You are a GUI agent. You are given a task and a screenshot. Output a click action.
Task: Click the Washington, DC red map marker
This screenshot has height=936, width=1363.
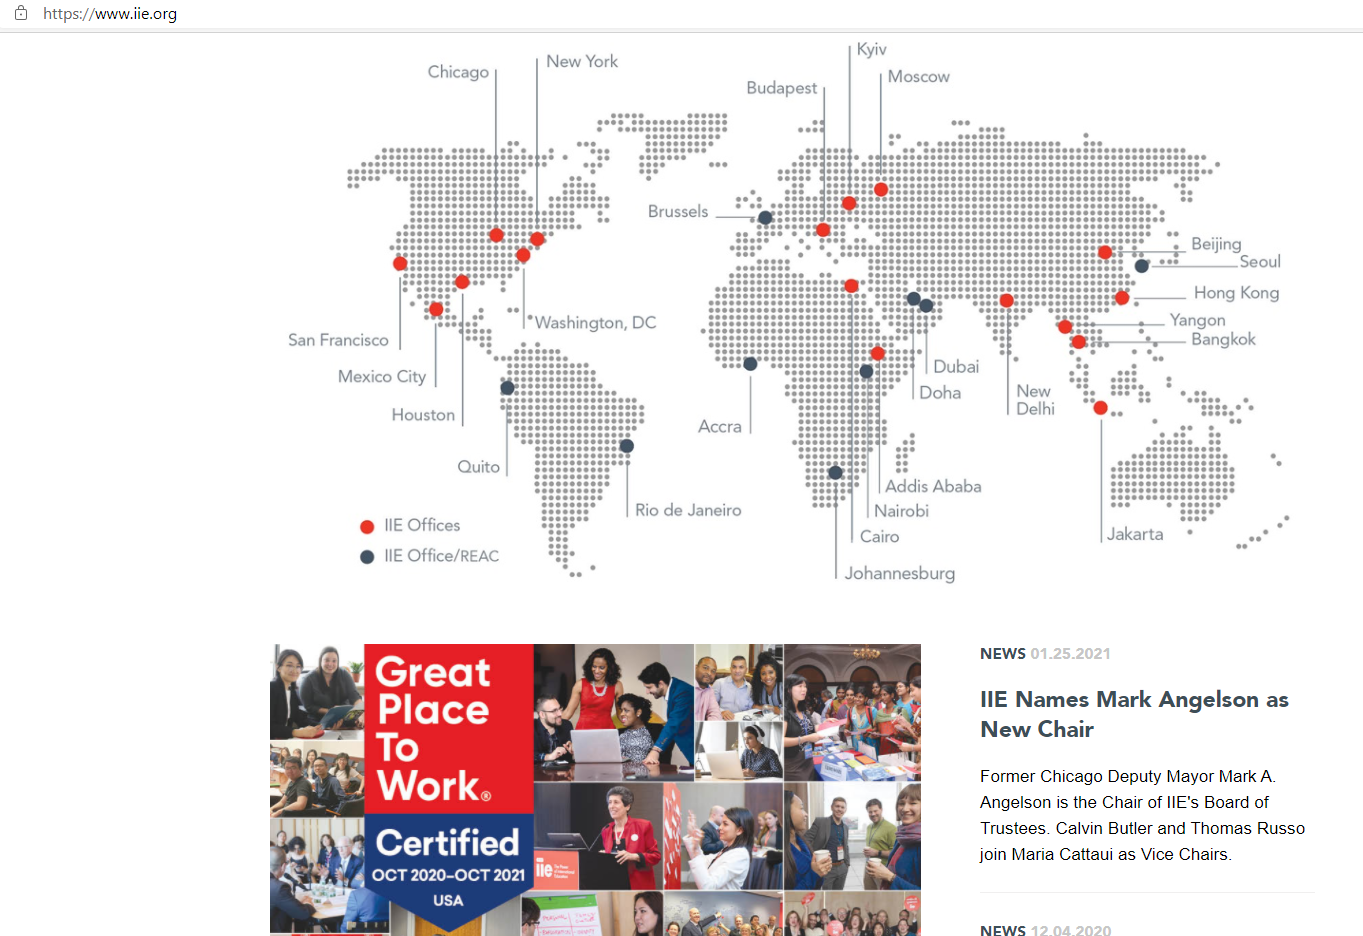click(523, 255)
